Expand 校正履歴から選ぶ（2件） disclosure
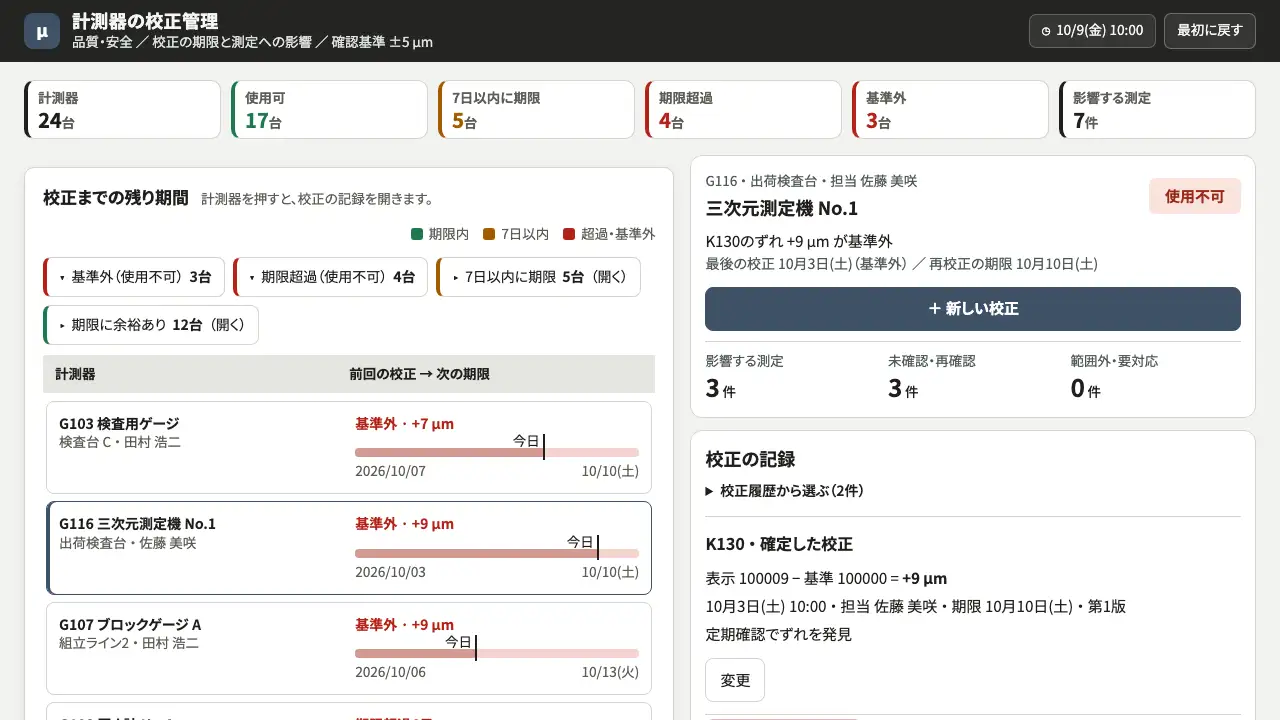The image size is (1280, 720). 784,491
